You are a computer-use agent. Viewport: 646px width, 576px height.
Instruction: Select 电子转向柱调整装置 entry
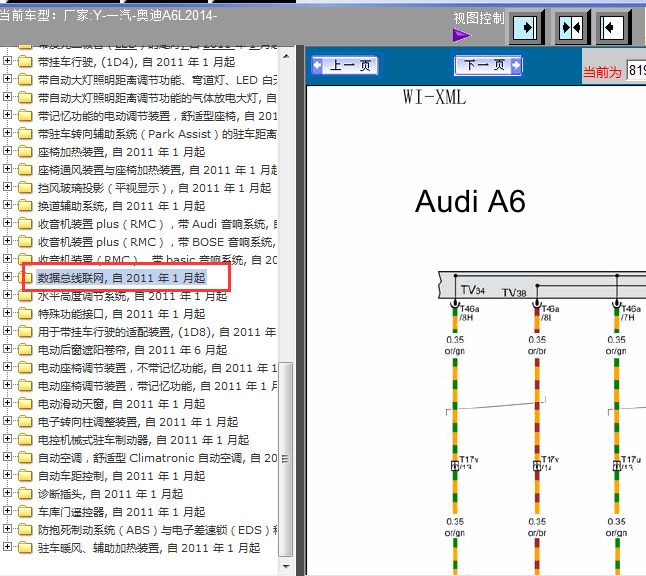coord(138,422)
